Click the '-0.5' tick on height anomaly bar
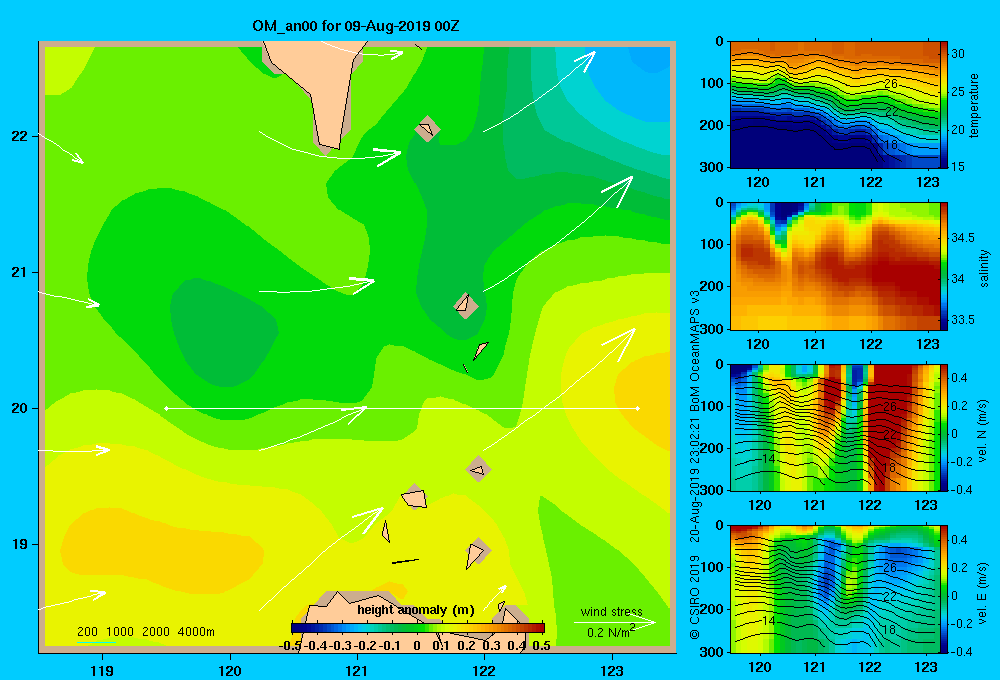The image size is (1000, 680). pyautogui.click(x=290, y=646)
